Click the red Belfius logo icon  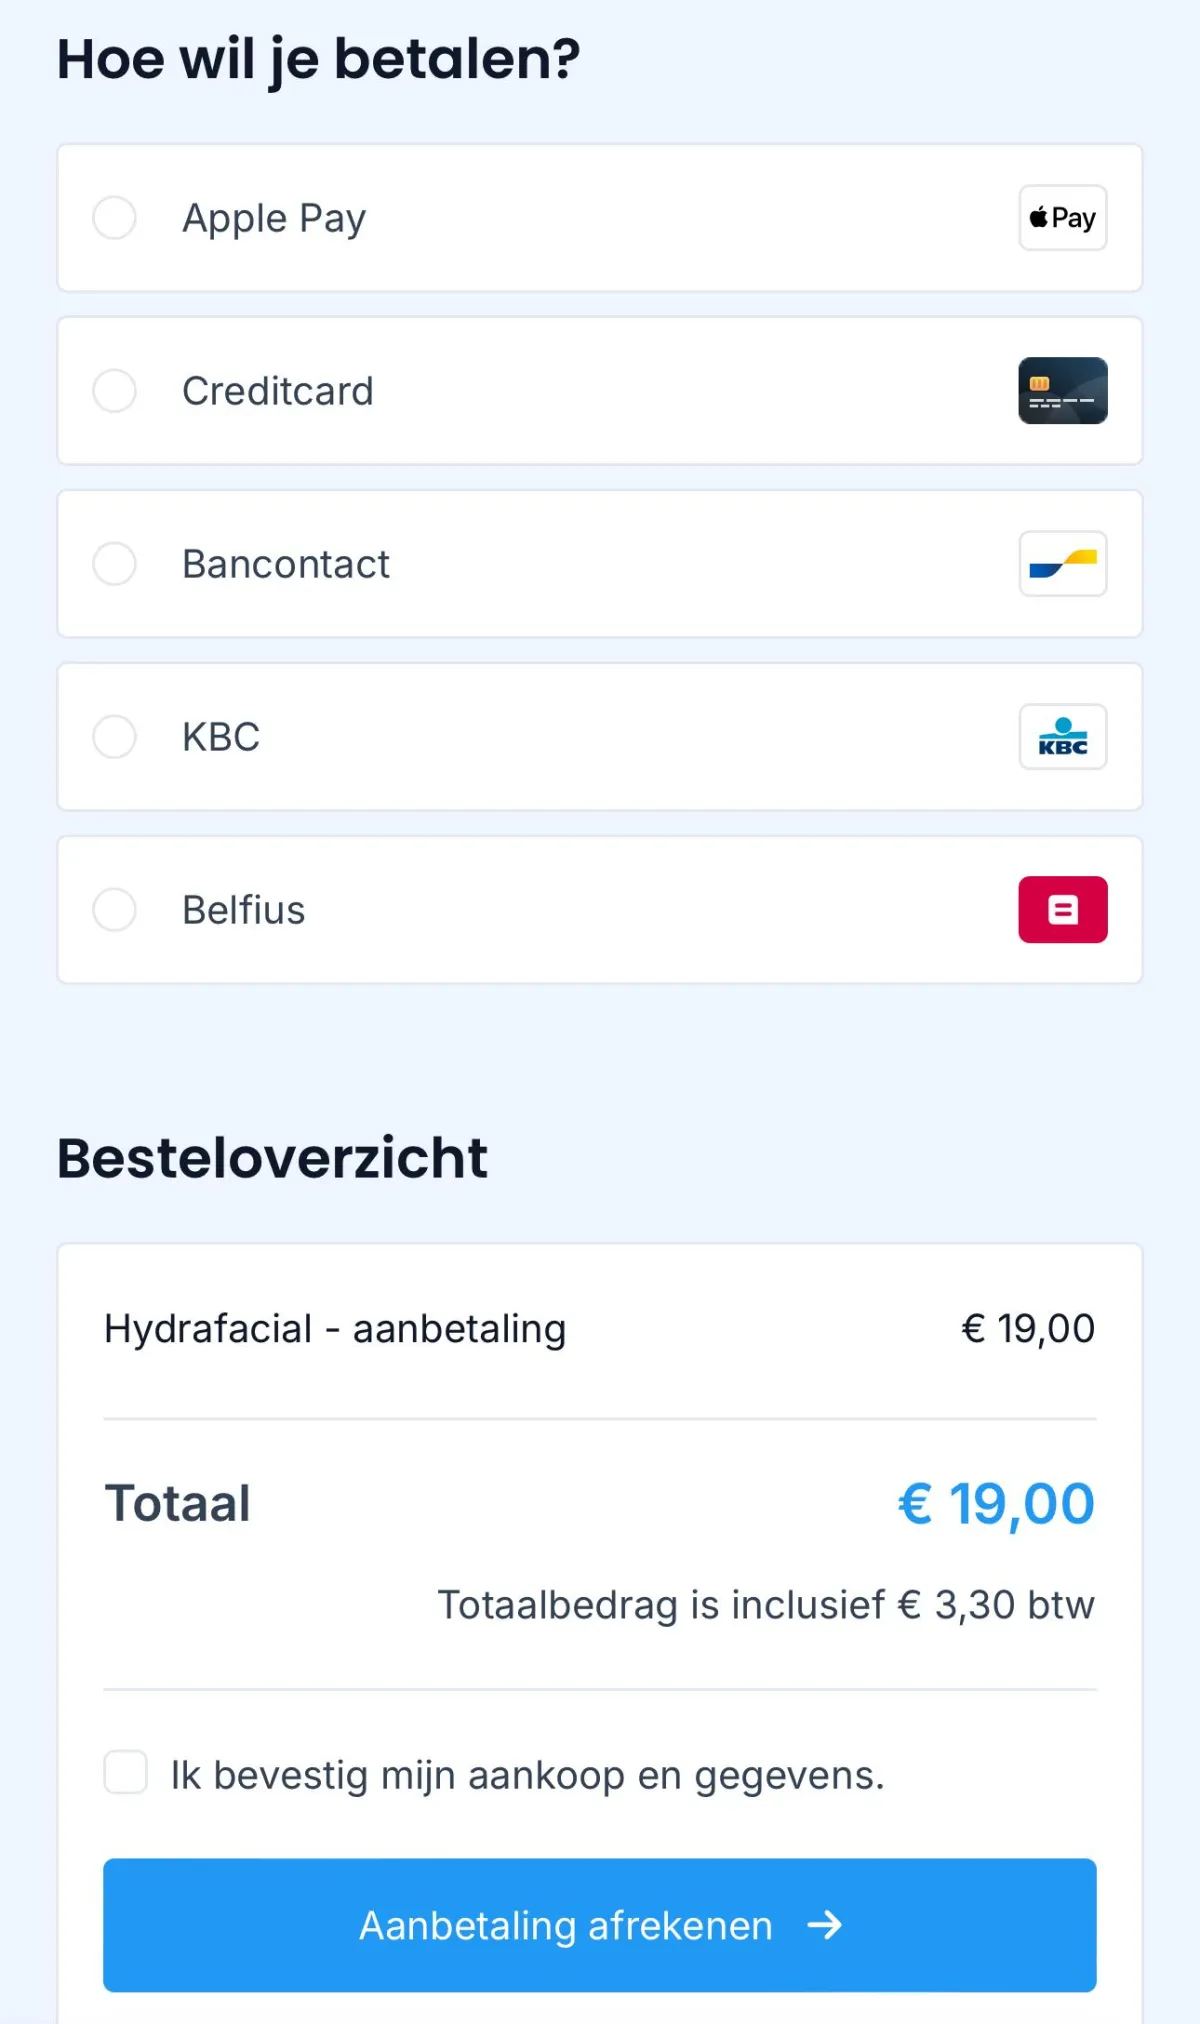[1062, 910]
